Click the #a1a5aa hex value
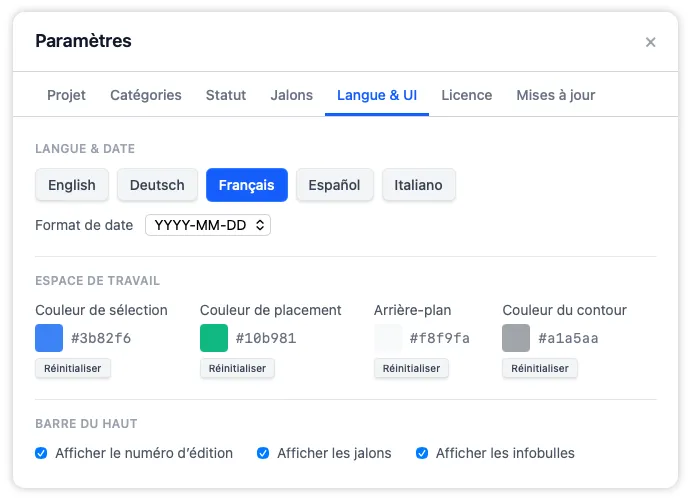Viewport: 690px width, 502px height. (568, 338)
